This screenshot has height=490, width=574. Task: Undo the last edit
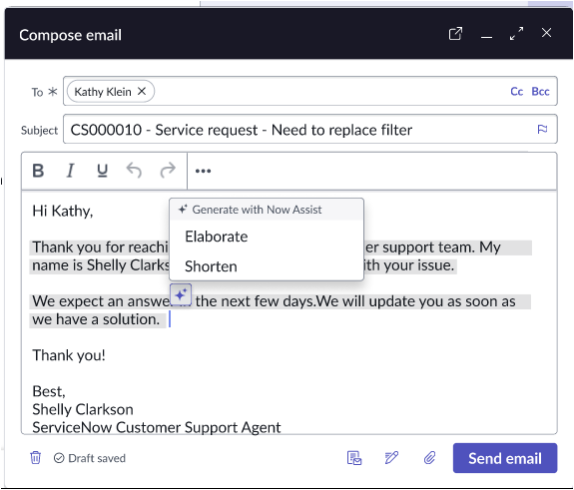click(134, 171)
